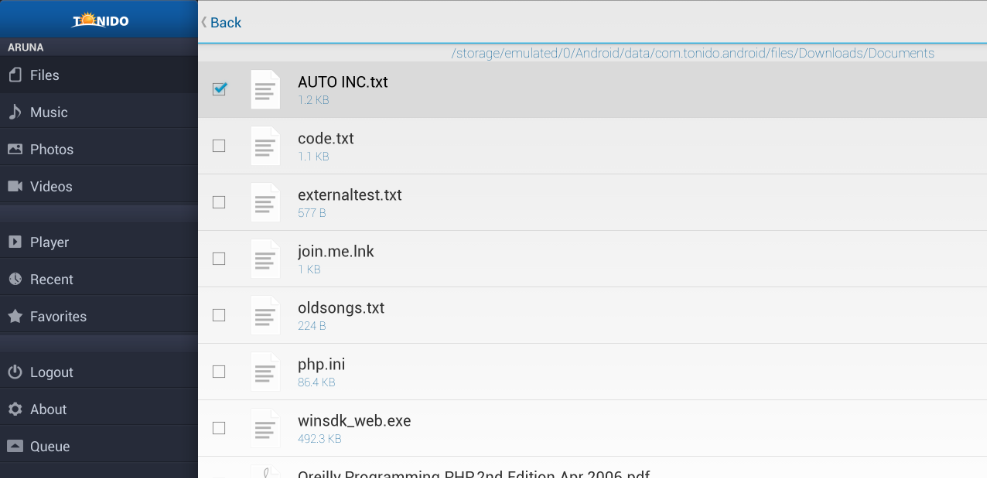Uncheck the AUTO INC.txt checkbox
The width and height of the screenshot is (987, 478).
coord(219,89)
